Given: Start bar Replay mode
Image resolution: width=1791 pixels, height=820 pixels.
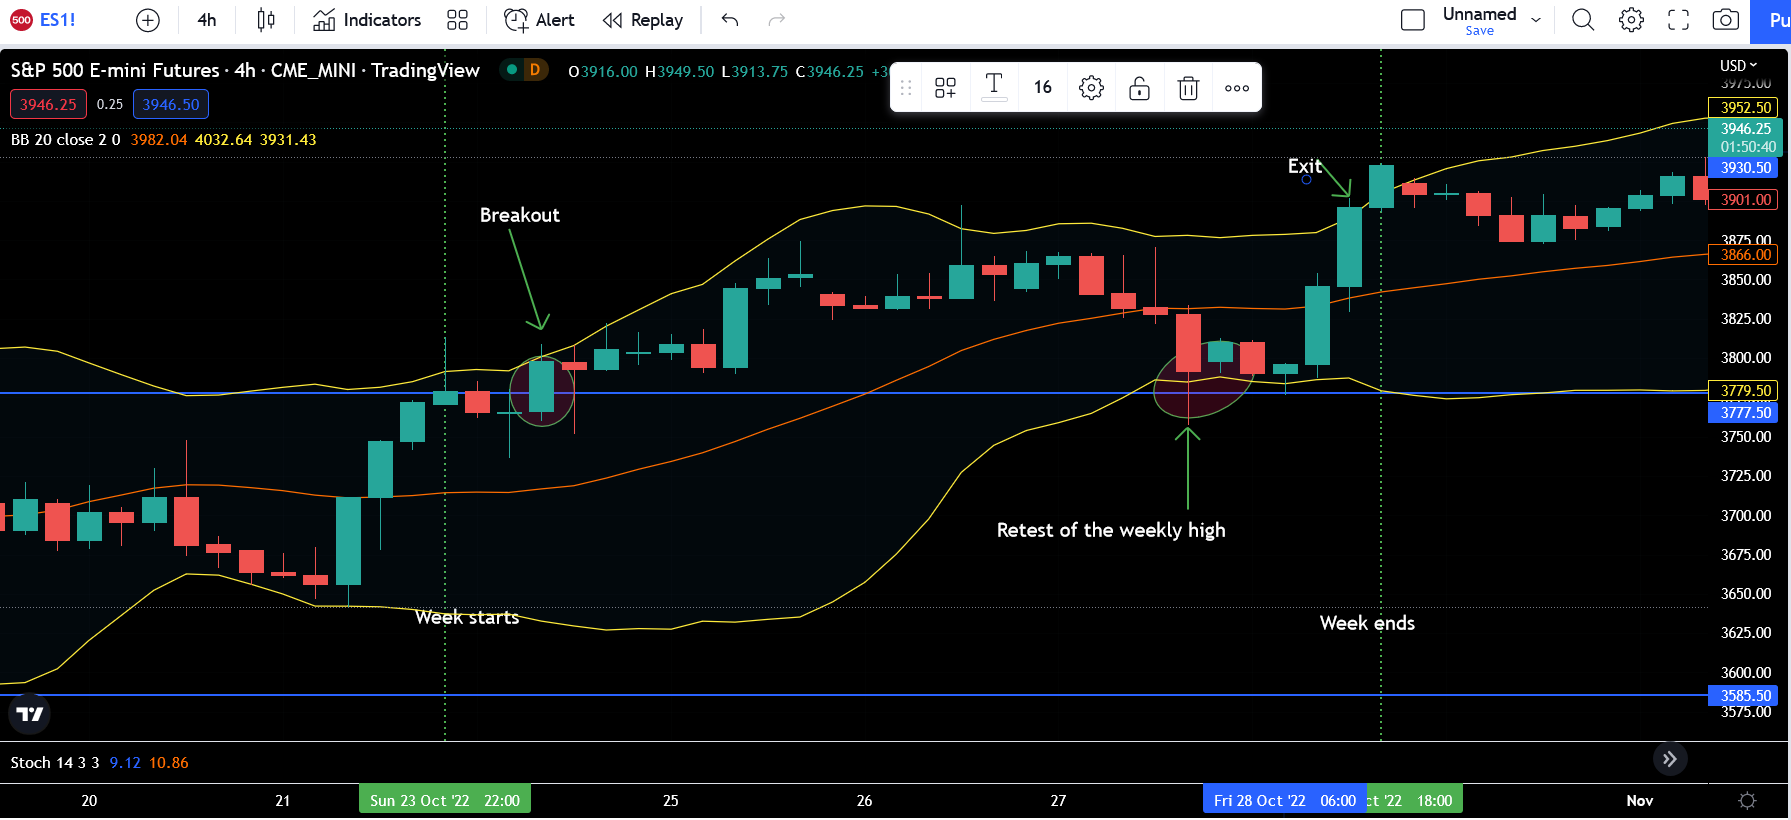Looking at the screenshot, I should pyautogui.click(x=643, y=20).
